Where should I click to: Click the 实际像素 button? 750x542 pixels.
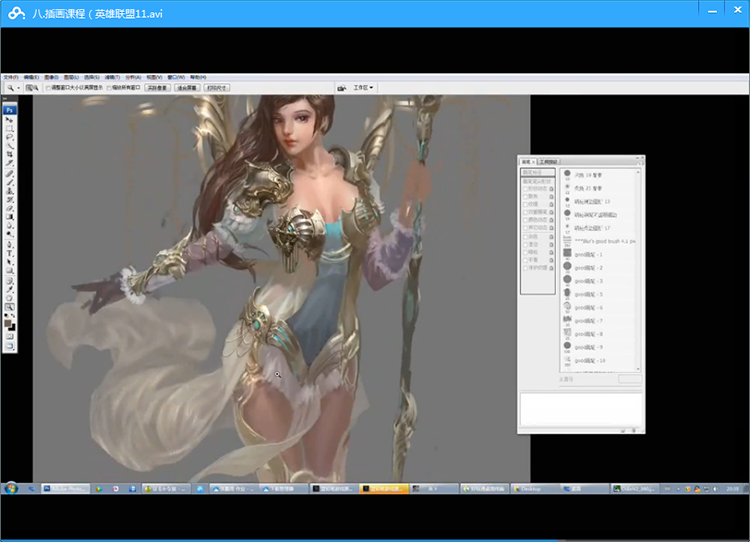tap(158, 88)
